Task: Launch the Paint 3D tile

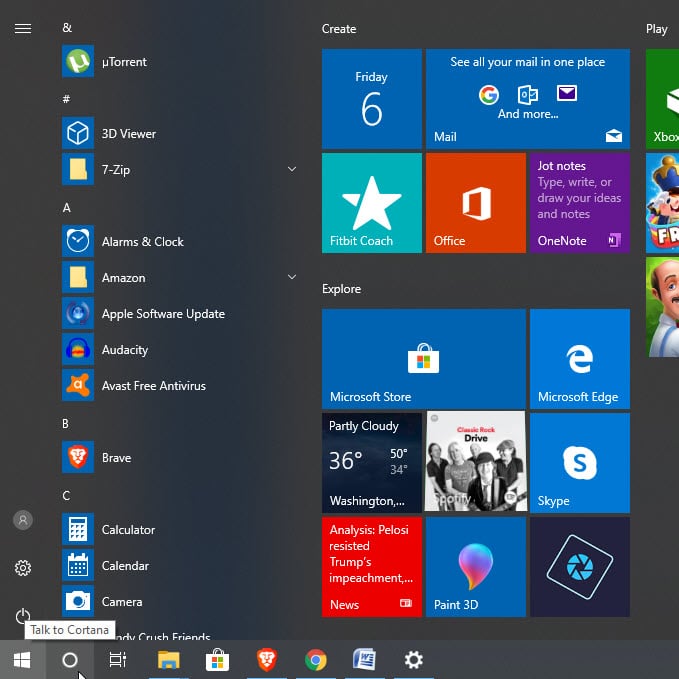Action: point(475,567)
